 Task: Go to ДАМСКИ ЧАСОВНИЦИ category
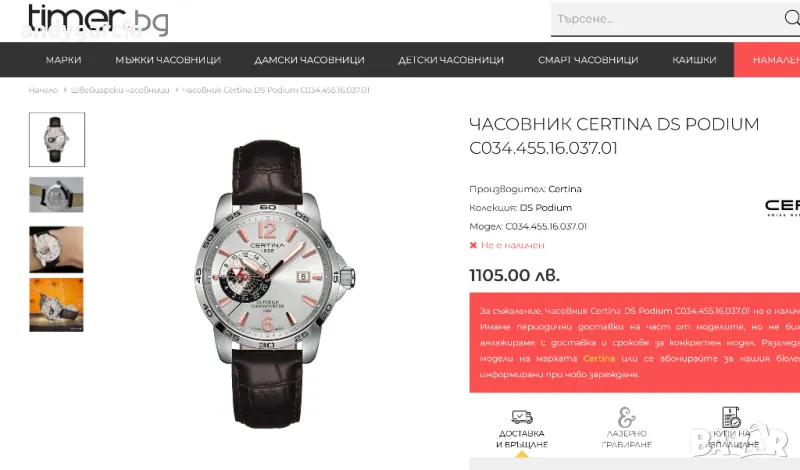tap(309, 60)
